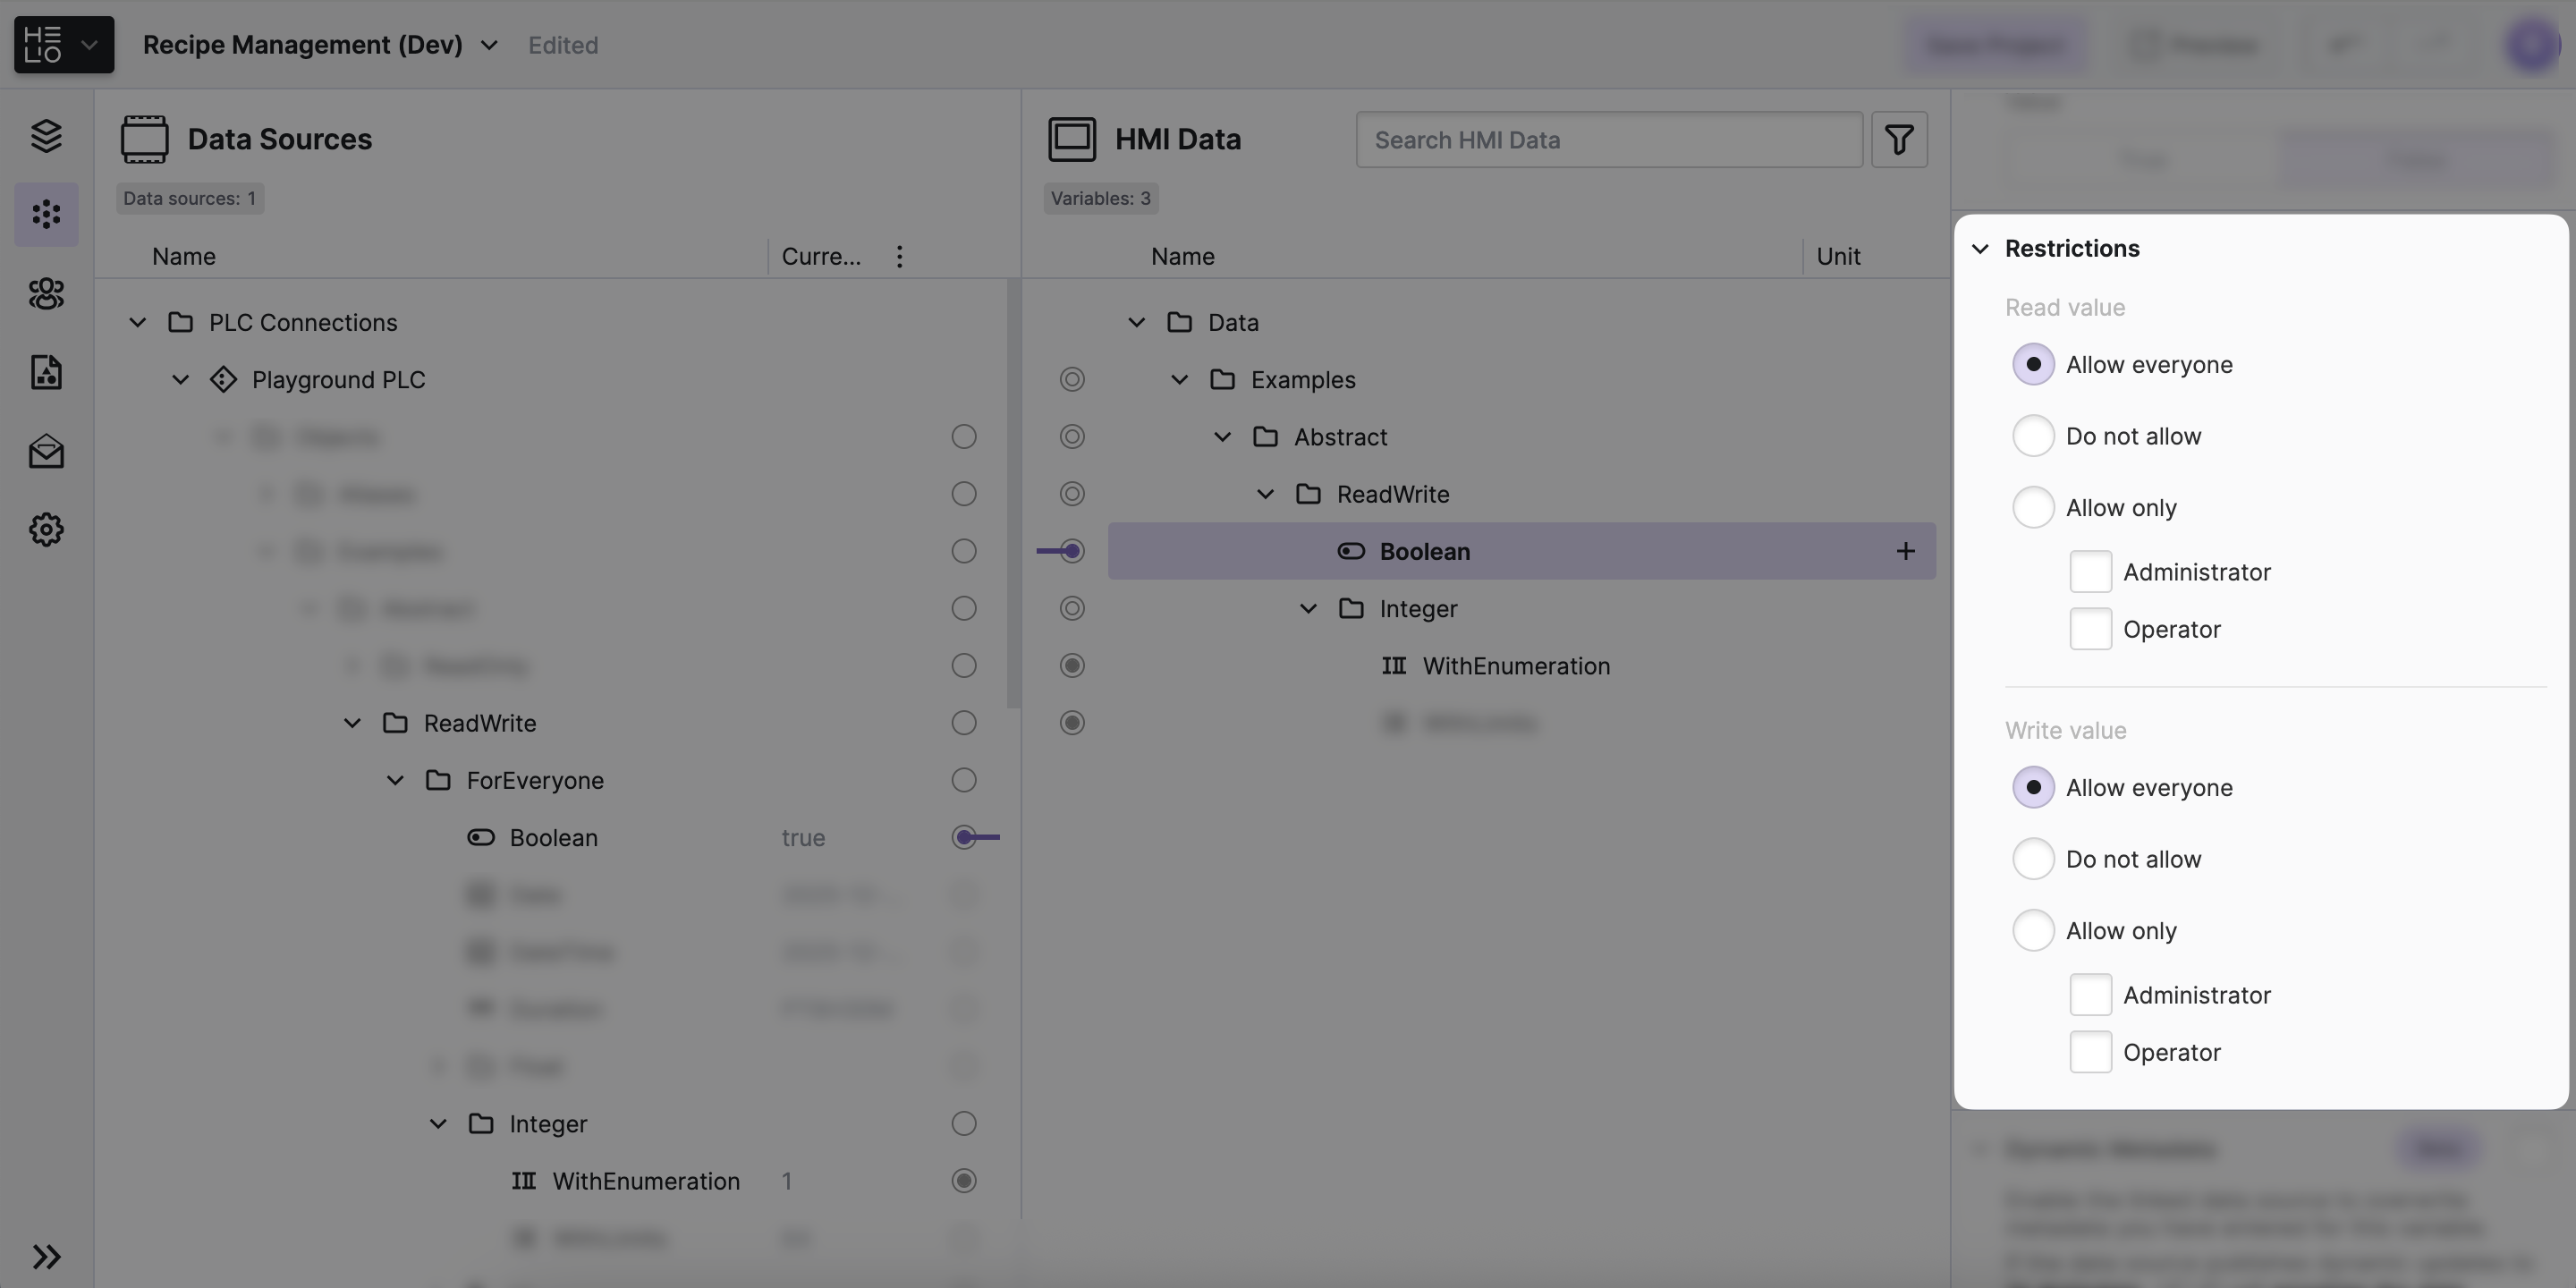Click the Search HMI Data field
Screen dimensions: 2576x1288
(1608, 140)
